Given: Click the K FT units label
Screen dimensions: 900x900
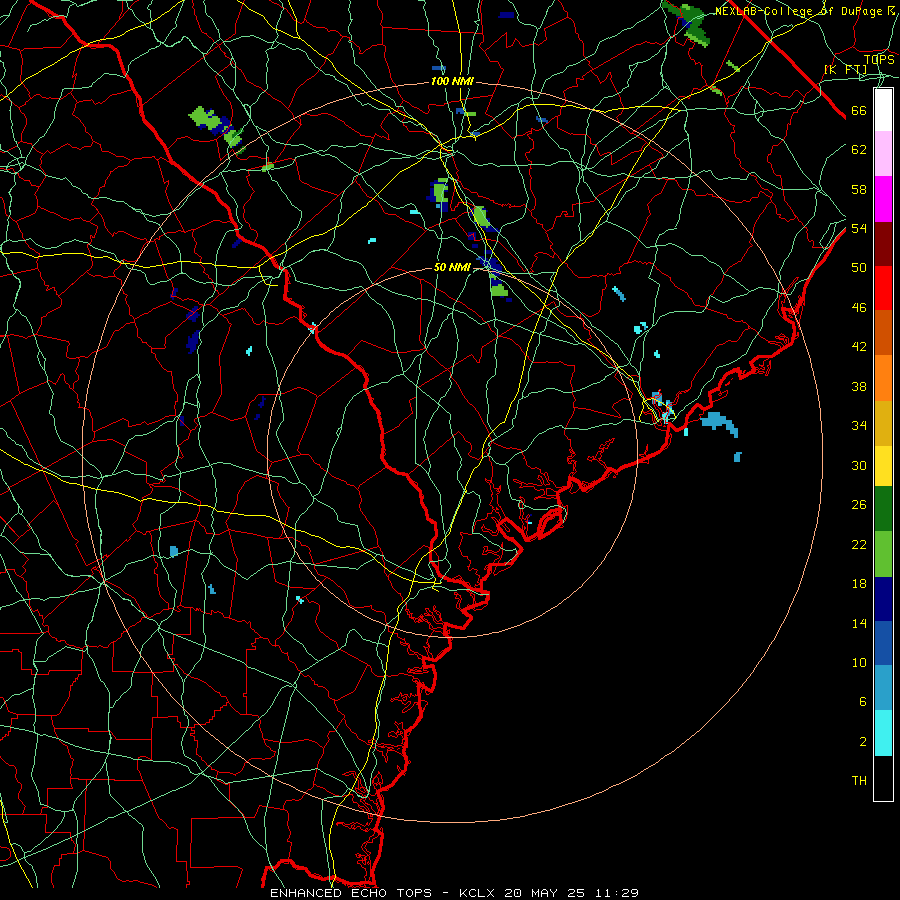Looking at the screenshot, I should (845, 70).
